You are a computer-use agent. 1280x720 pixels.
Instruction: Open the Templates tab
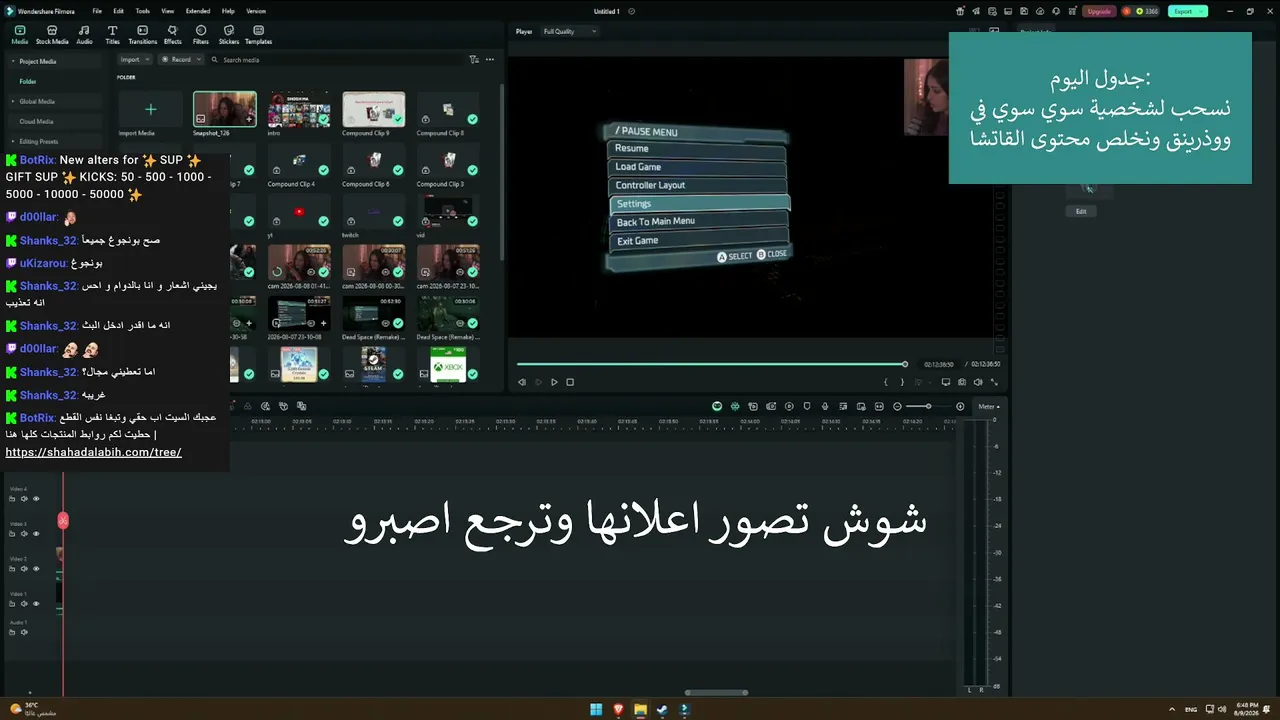[x=258, y=35]
